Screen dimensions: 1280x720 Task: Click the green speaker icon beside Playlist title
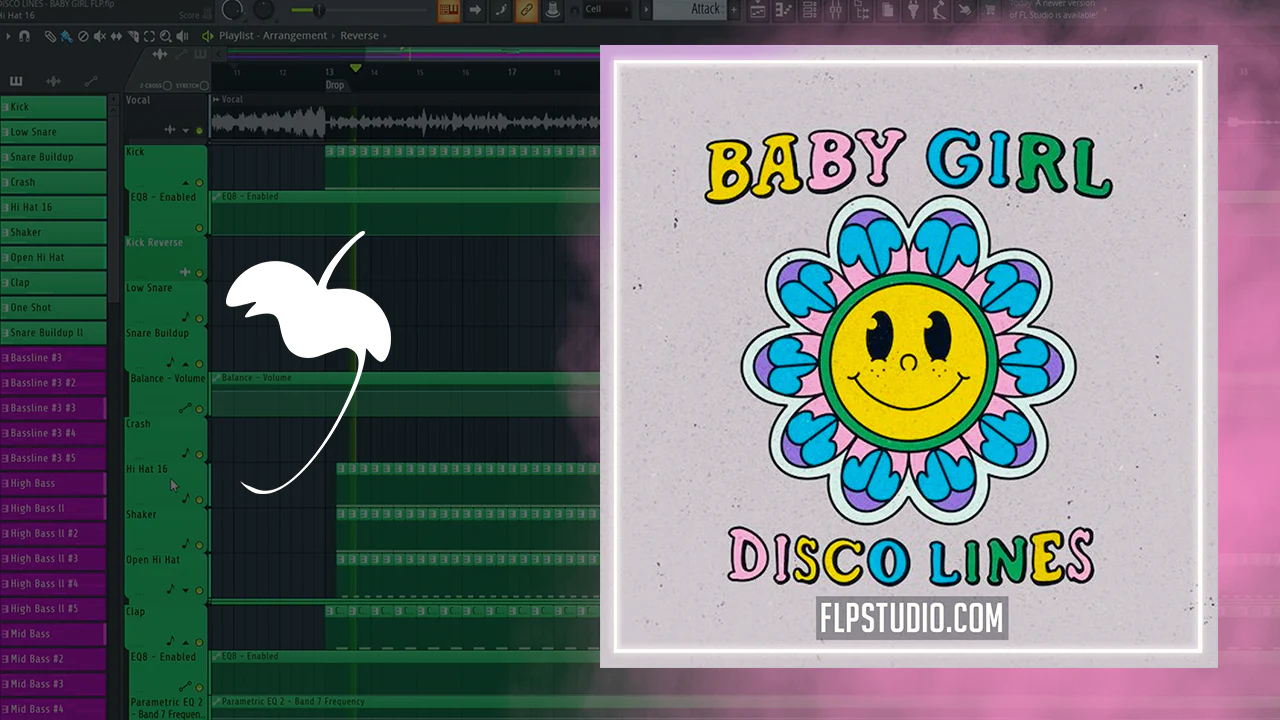pos(207,36)
